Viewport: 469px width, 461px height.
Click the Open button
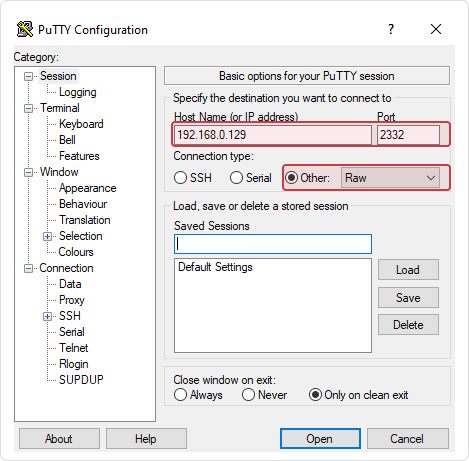point(320,439)
